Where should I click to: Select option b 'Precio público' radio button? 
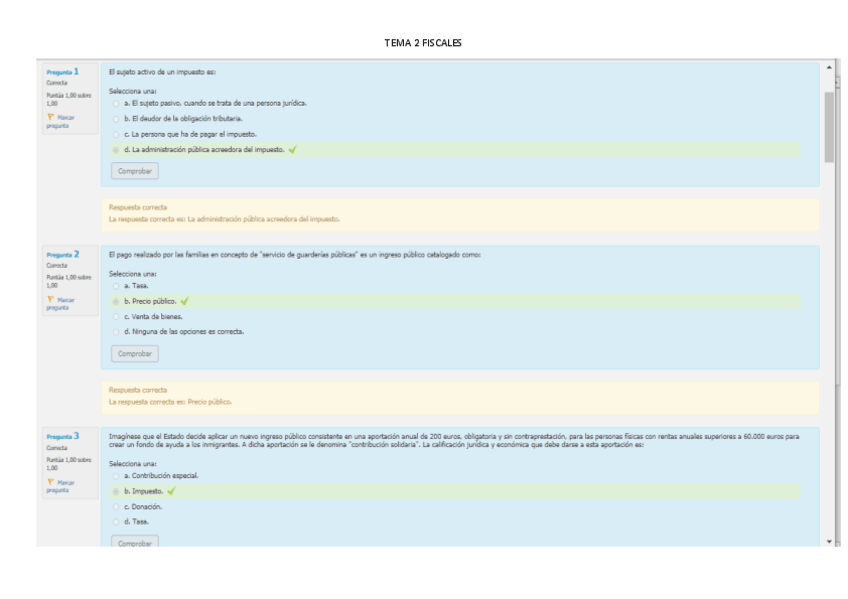coord(116,301)
